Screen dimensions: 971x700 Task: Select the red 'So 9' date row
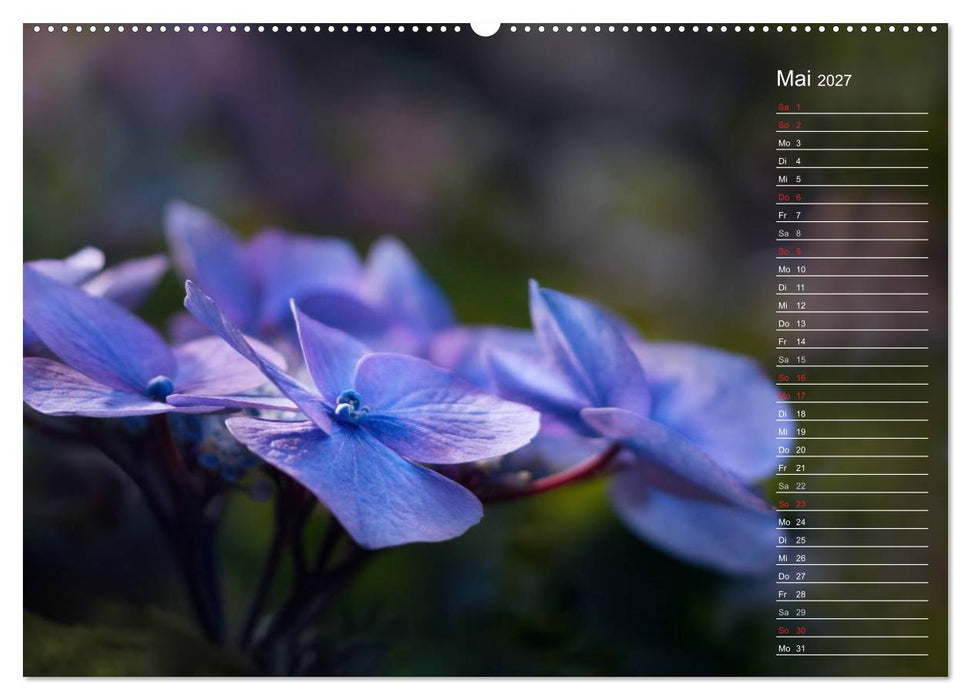pos(852,251)
